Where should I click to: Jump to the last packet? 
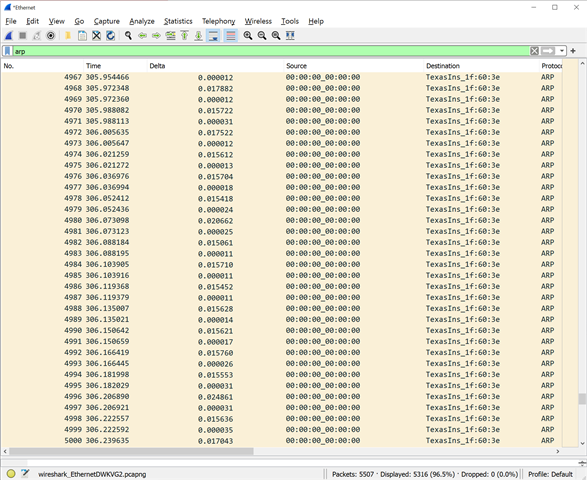pyautogui.click(x=198, y=36)
